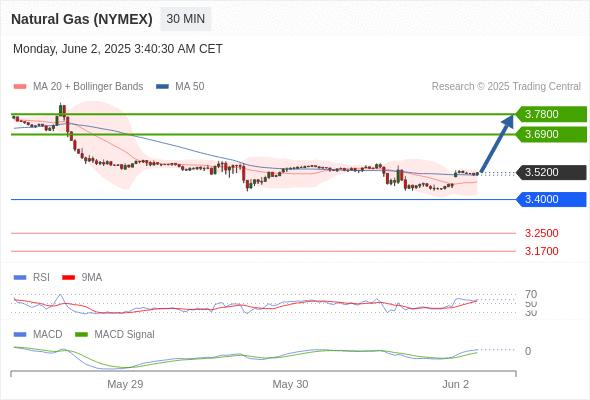Screen dimensions: 590x400
Task: Click the 3.7800 resistance price tag
Action: (x=551, y=114)
